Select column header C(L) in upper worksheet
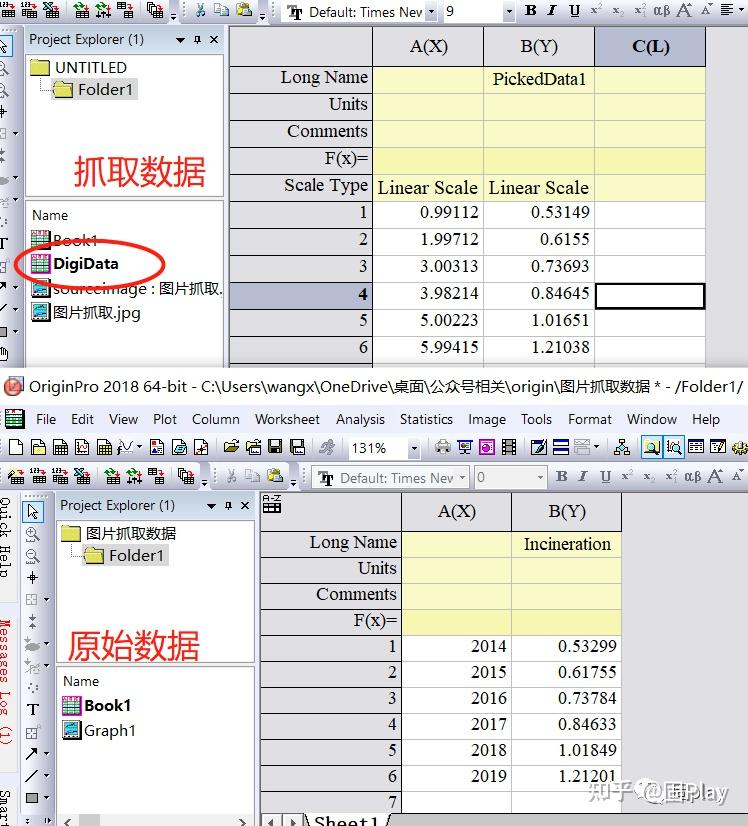 [x=650, y=46]
